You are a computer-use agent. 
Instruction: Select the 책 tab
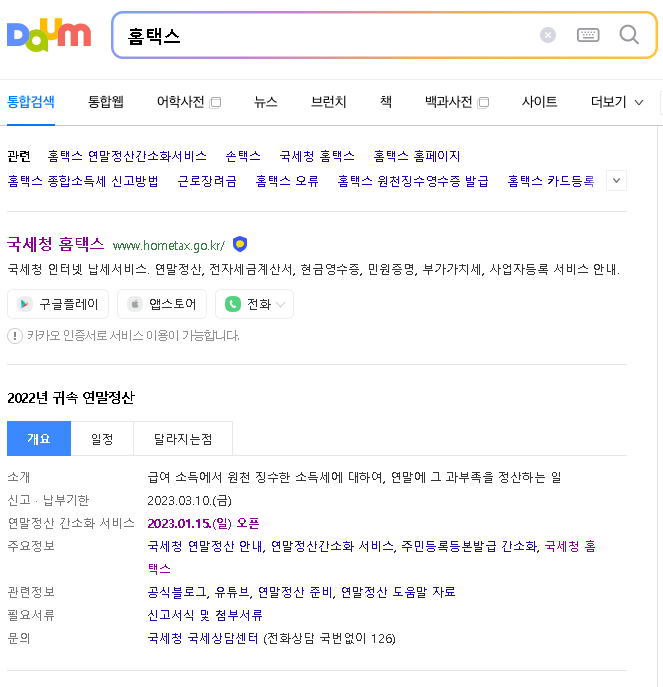point(386,102)
